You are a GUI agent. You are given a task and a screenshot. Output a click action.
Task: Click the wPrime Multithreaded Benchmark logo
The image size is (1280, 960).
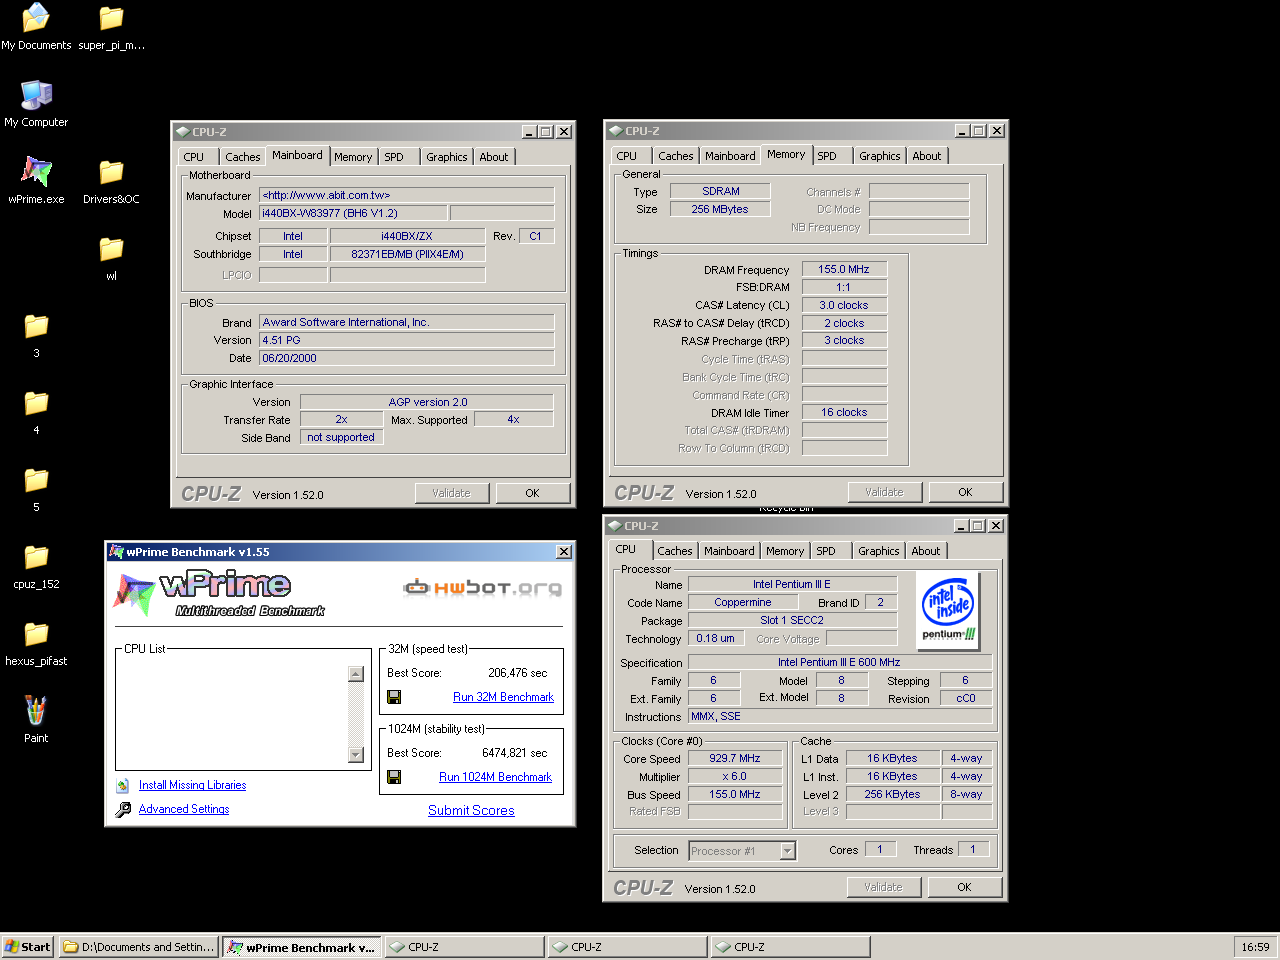tap(218, 593)
